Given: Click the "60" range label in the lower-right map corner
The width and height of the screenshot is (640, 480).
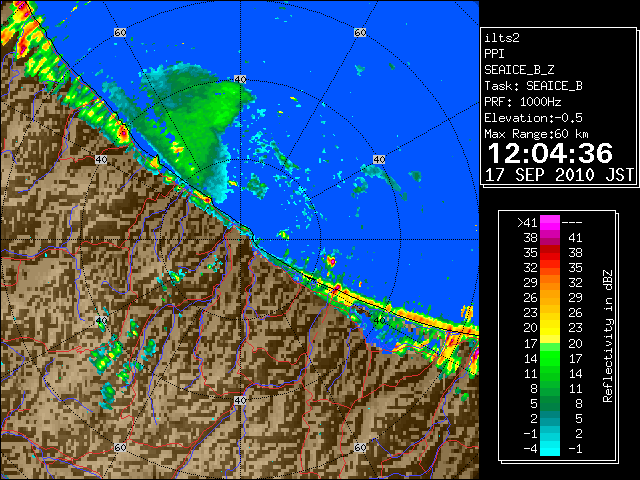Looking at the screenshot, I should (x=360, y=447).
